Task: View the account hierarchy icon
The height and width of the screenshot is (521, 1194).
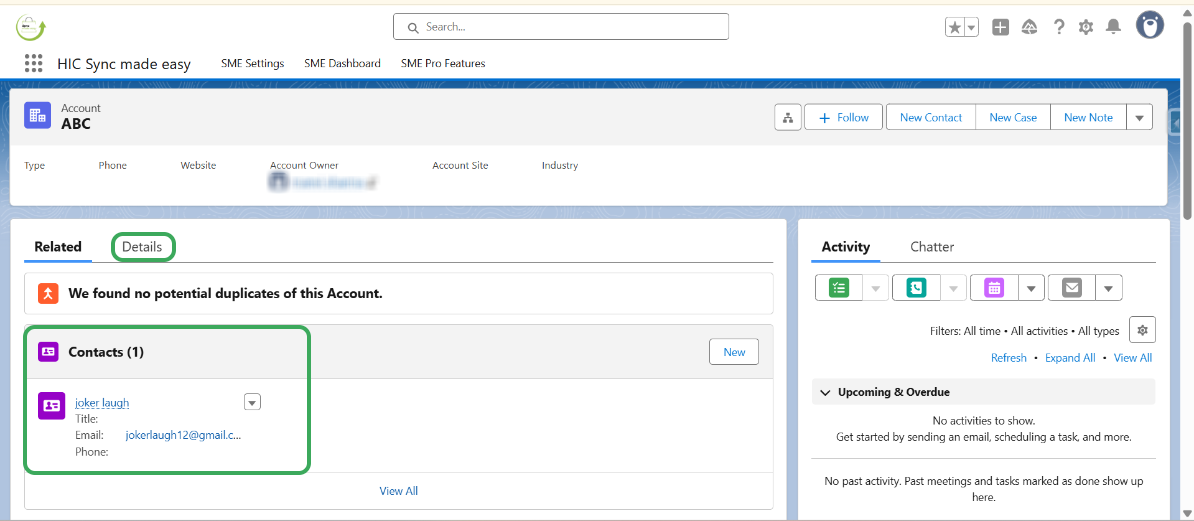Action: tap(787, 117)
